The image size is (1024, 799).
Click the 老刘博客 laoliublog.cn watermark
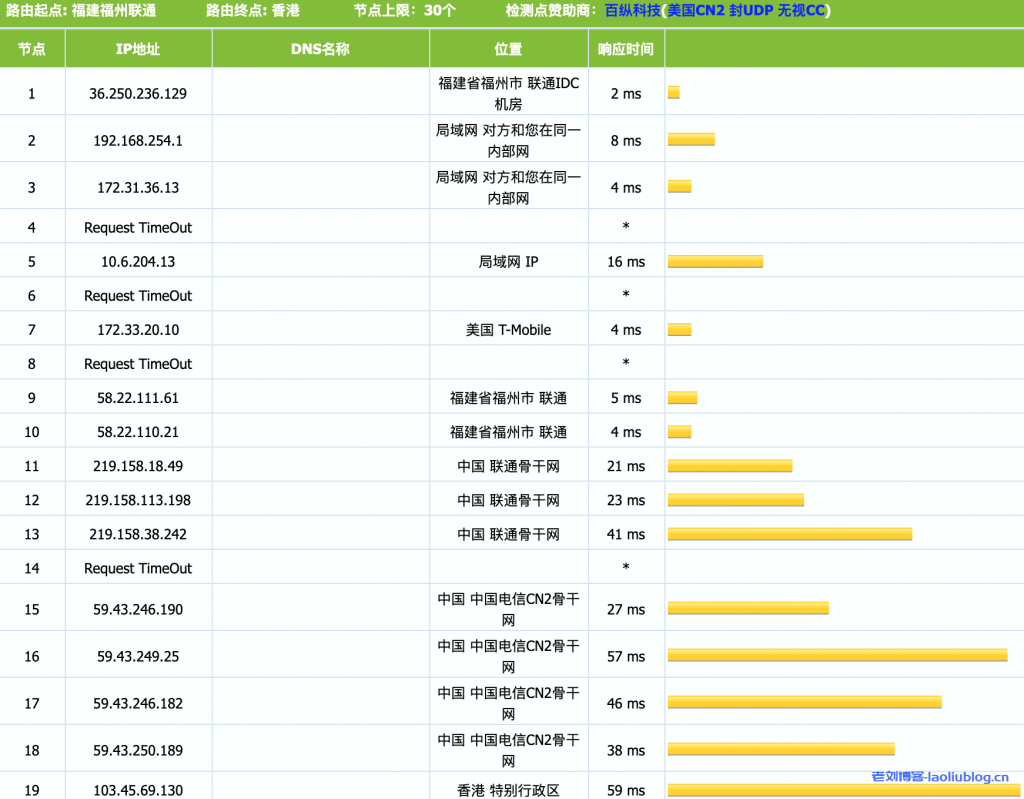coord(939,776)
